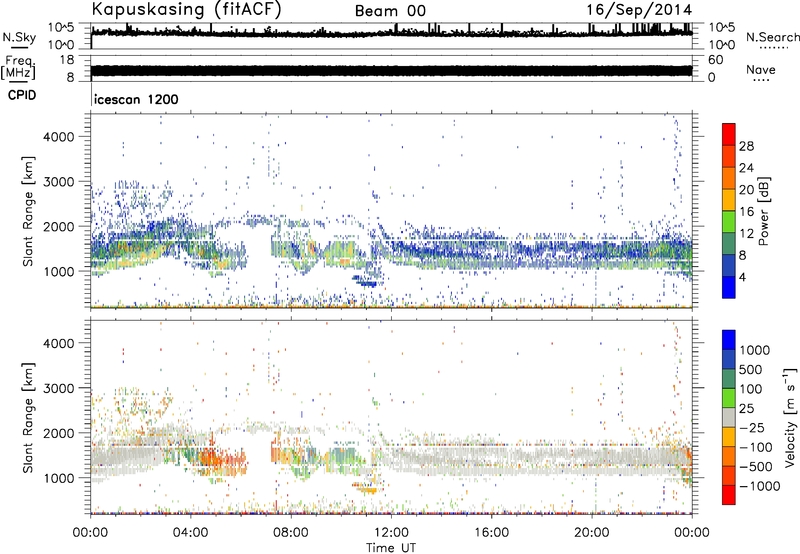The width and height of the screenshot is (800, 554).
Task: Select the 3000 tick in Power panel
Action: coord(59,182)
